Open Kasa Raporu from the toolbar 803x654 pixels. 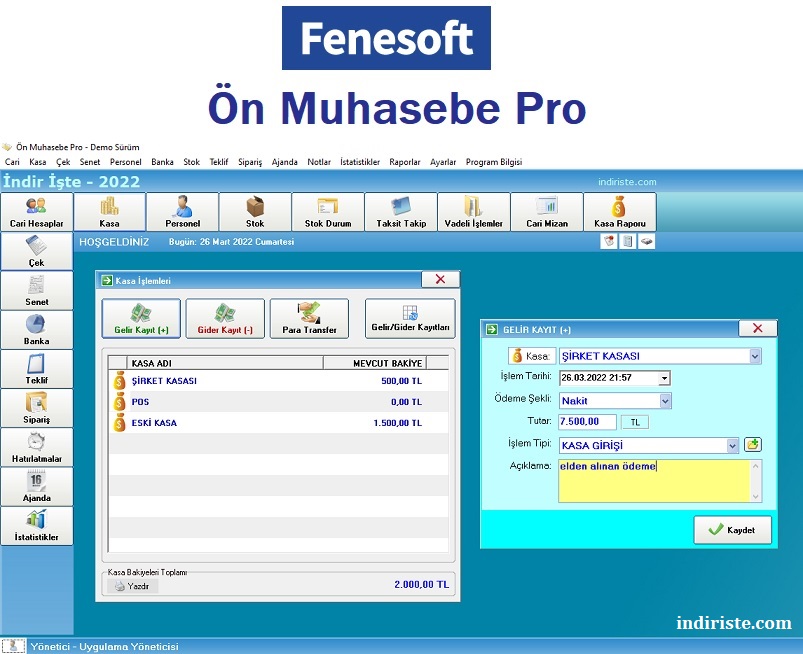tap(620, 212)
